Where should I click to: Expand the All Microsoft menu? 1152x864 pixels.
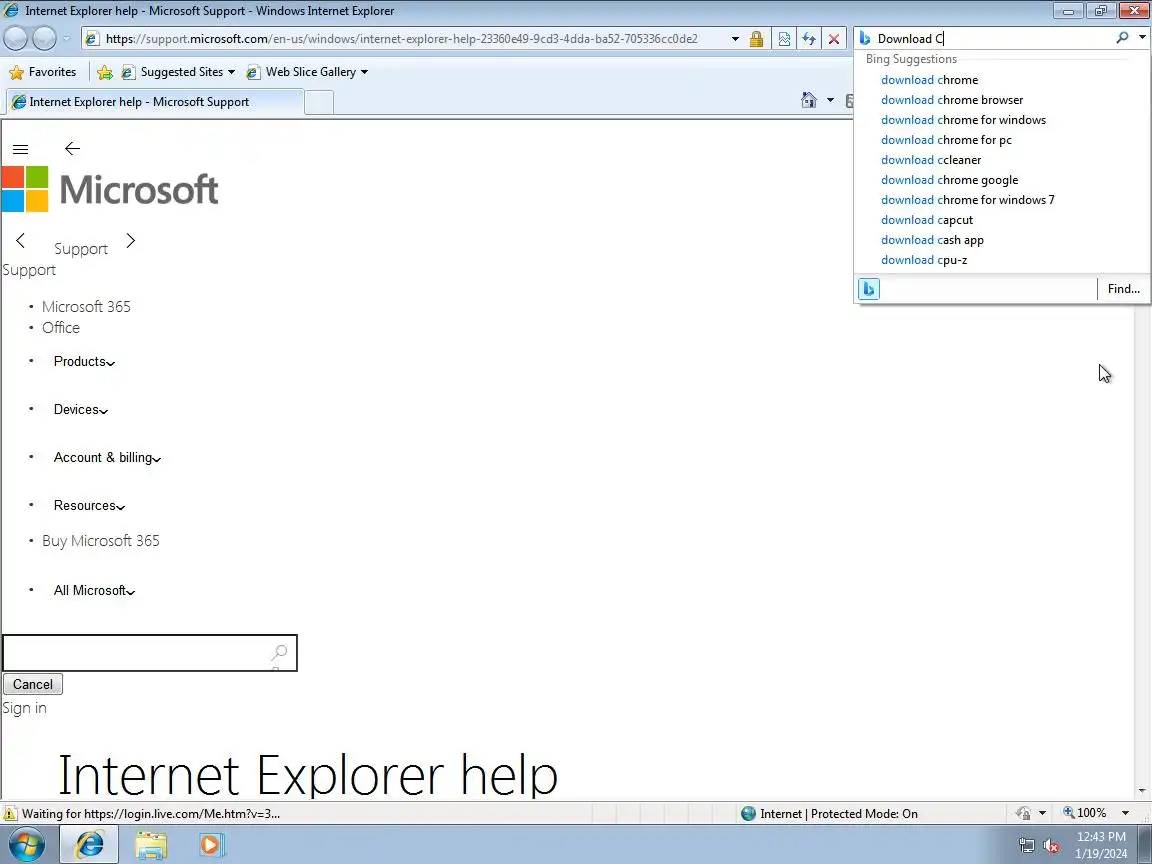(94, 591)
